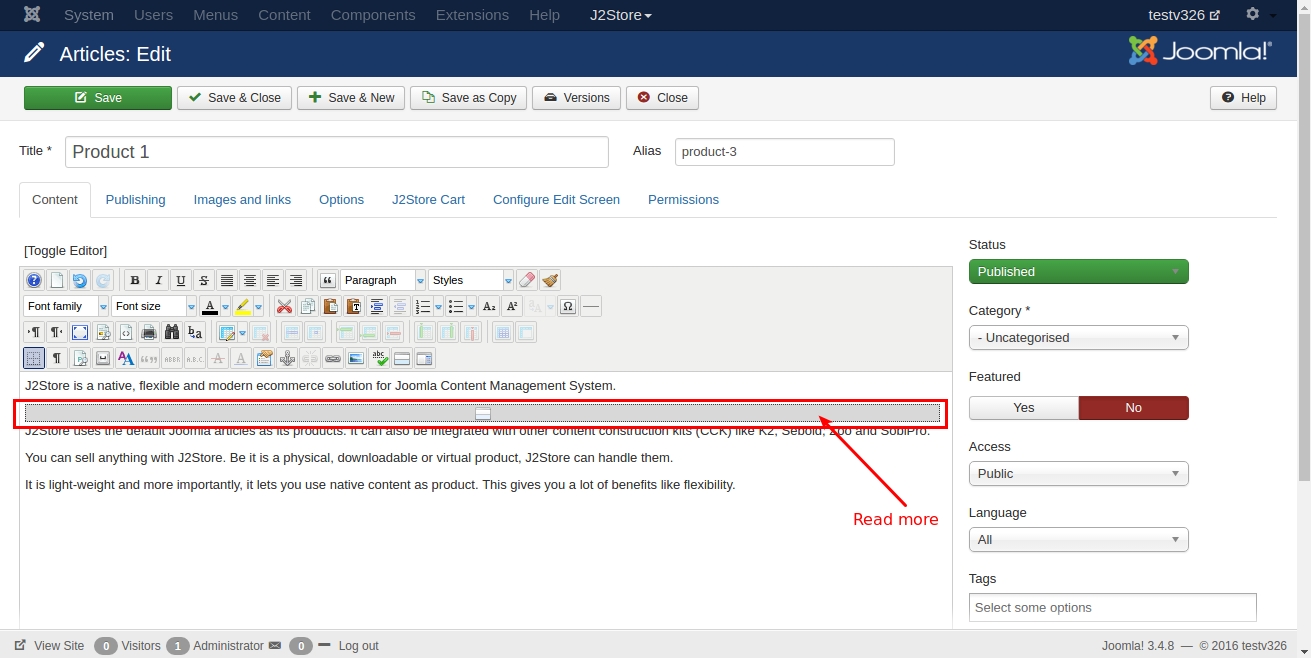Apply strikethrough from the editor toolbar
This screenshot has width=1311, height=658.
[x=204, y=281]
